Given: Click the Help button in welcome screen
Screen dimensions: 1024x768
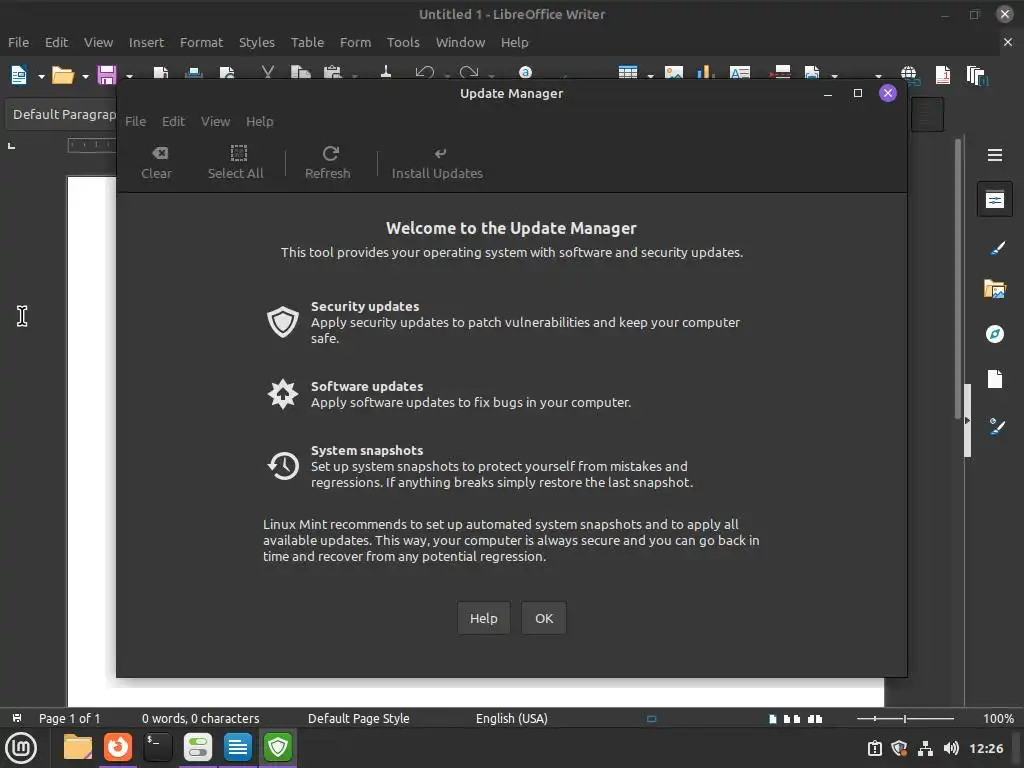Looking at the screenshot, I should (483, 618).
